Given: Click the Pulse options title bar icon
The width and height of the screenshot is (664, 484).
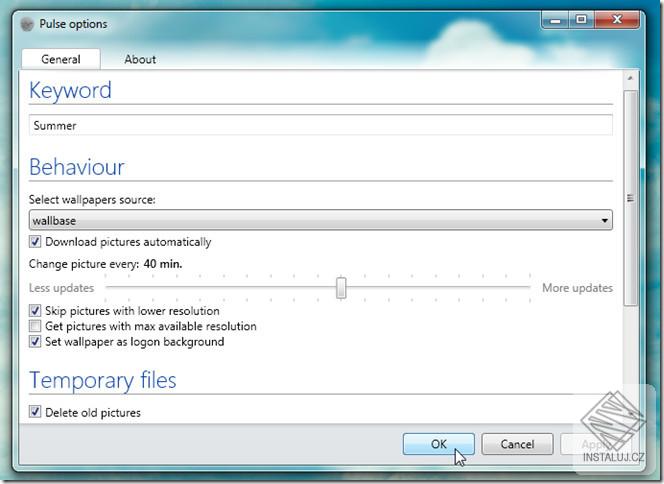Looking at the screenshot, I should [x=27, y=24].
